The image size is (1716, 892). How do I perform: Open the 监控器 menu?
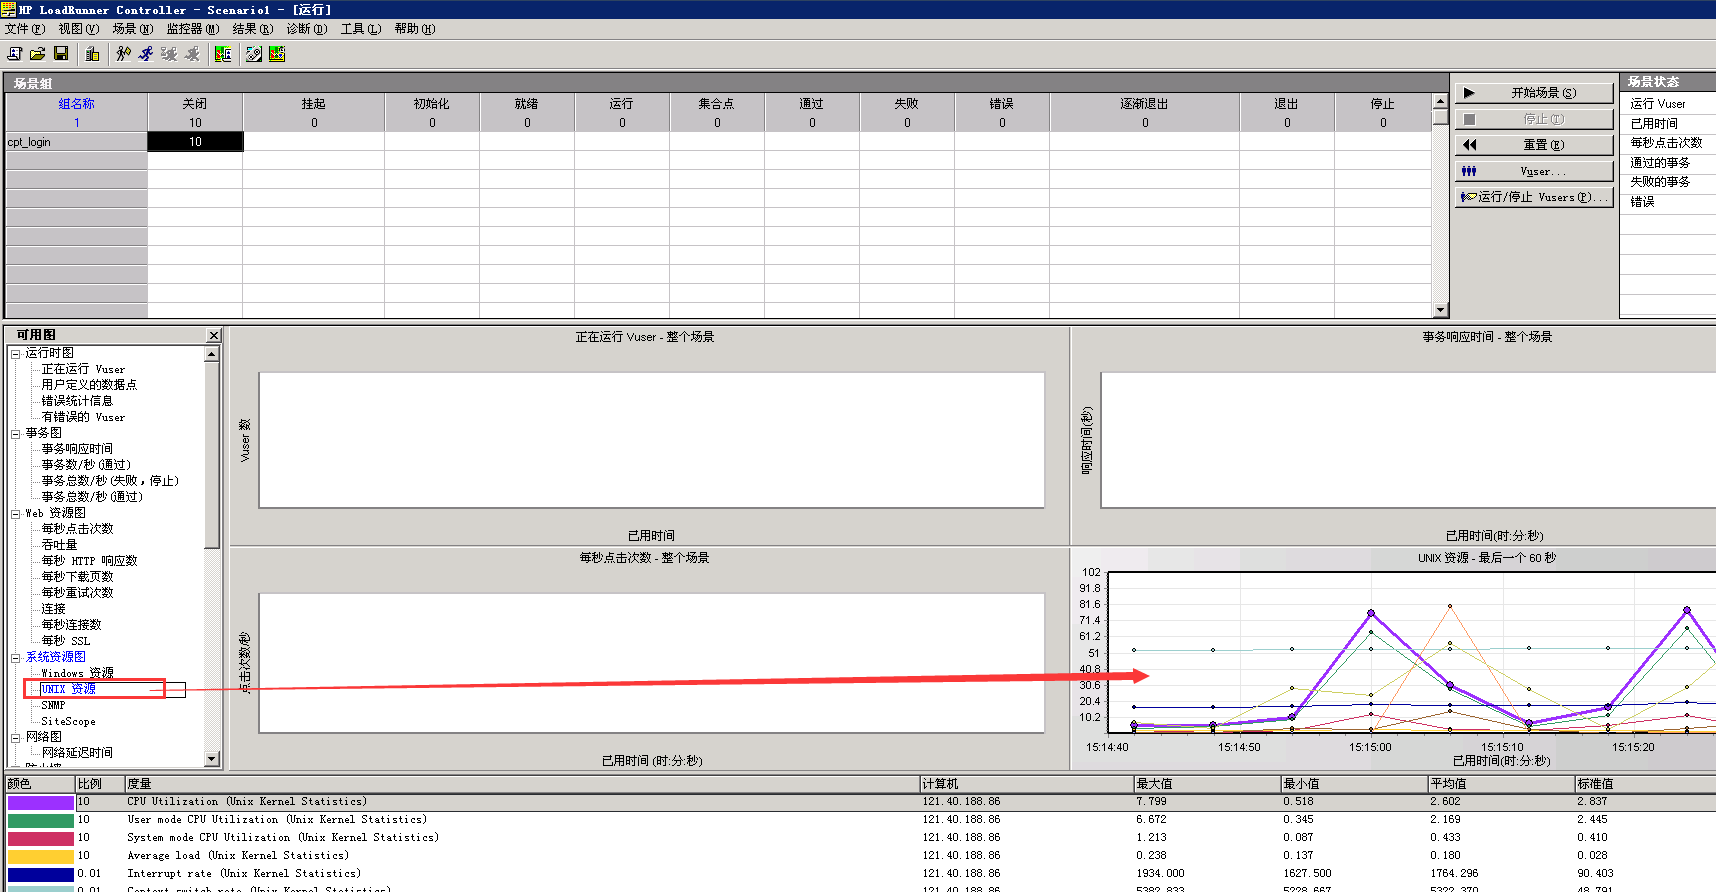[x=192, y=29]
